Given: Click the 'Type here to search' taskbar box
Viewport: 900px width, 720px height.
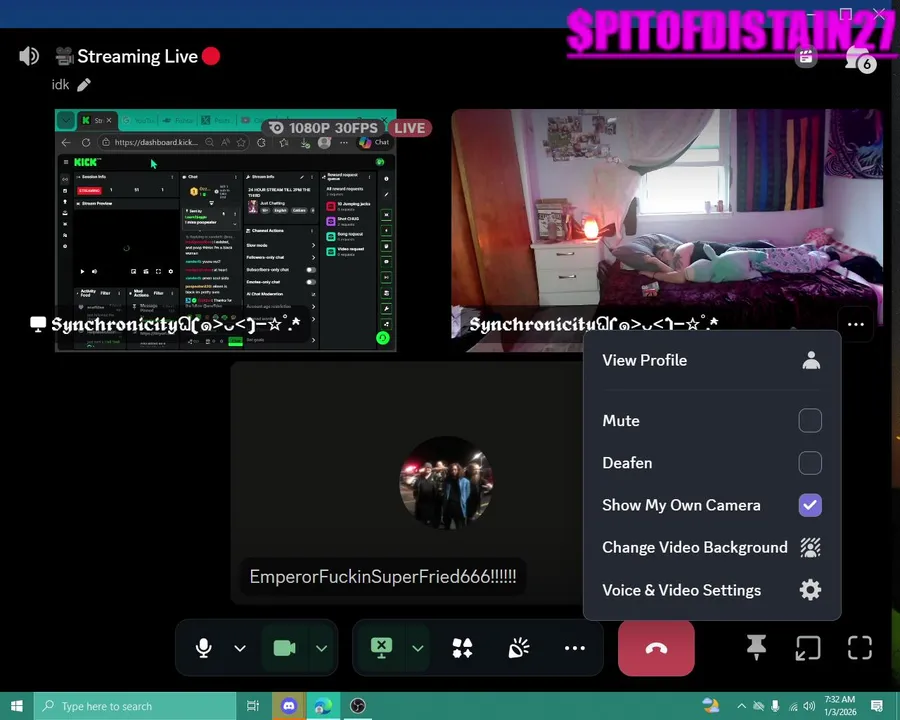Looking at the screenshot, I should click(x=135, y=706).
